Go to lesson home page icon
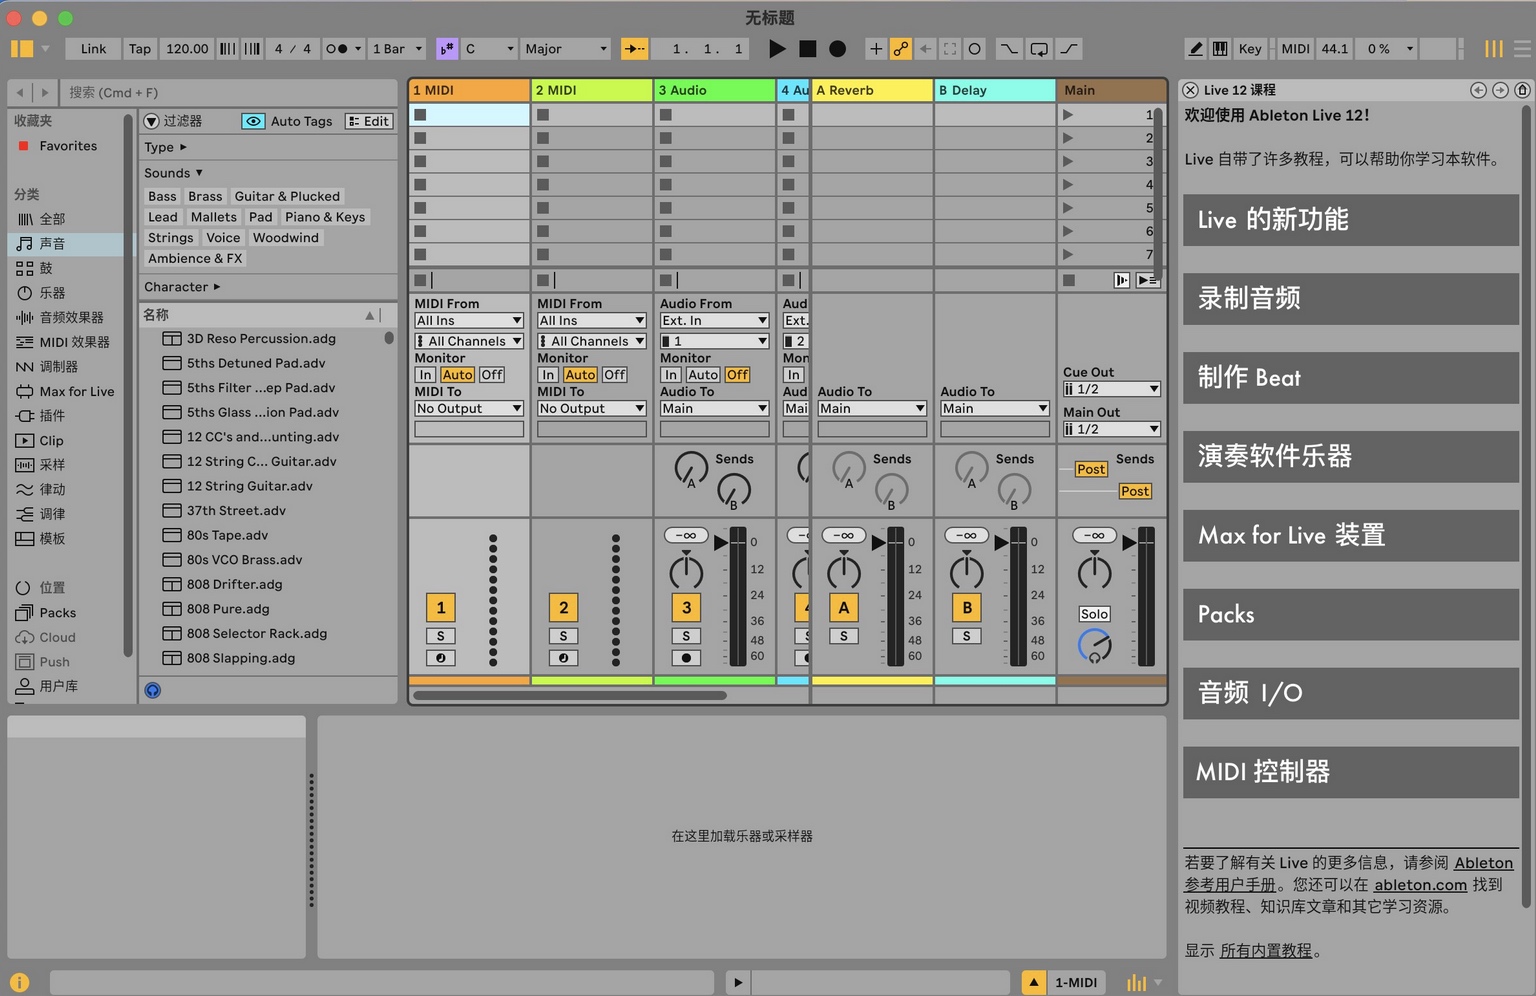The height and width of the screenshot is (996, 1536). pos(1522,90)
